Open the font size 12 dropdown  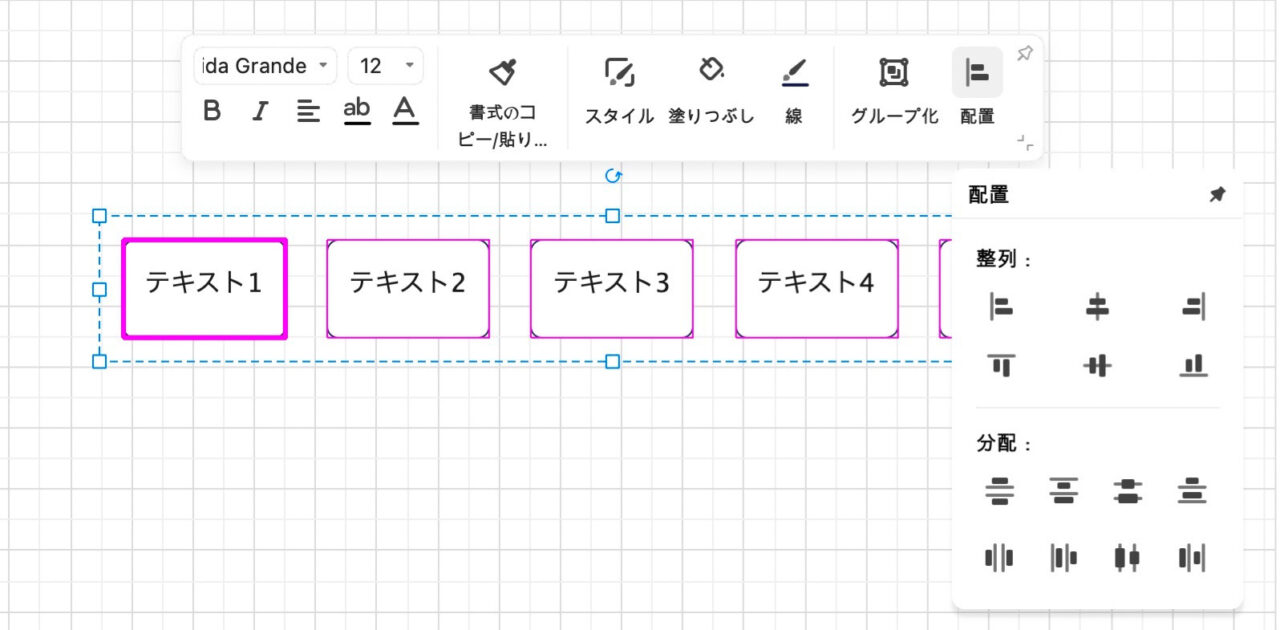click(385, 66)
